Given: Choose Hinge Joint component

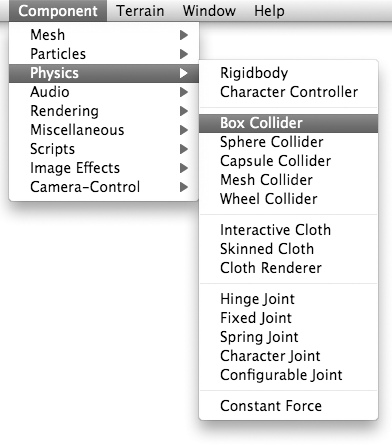Looking at the screenshot, I should [289, 299].
